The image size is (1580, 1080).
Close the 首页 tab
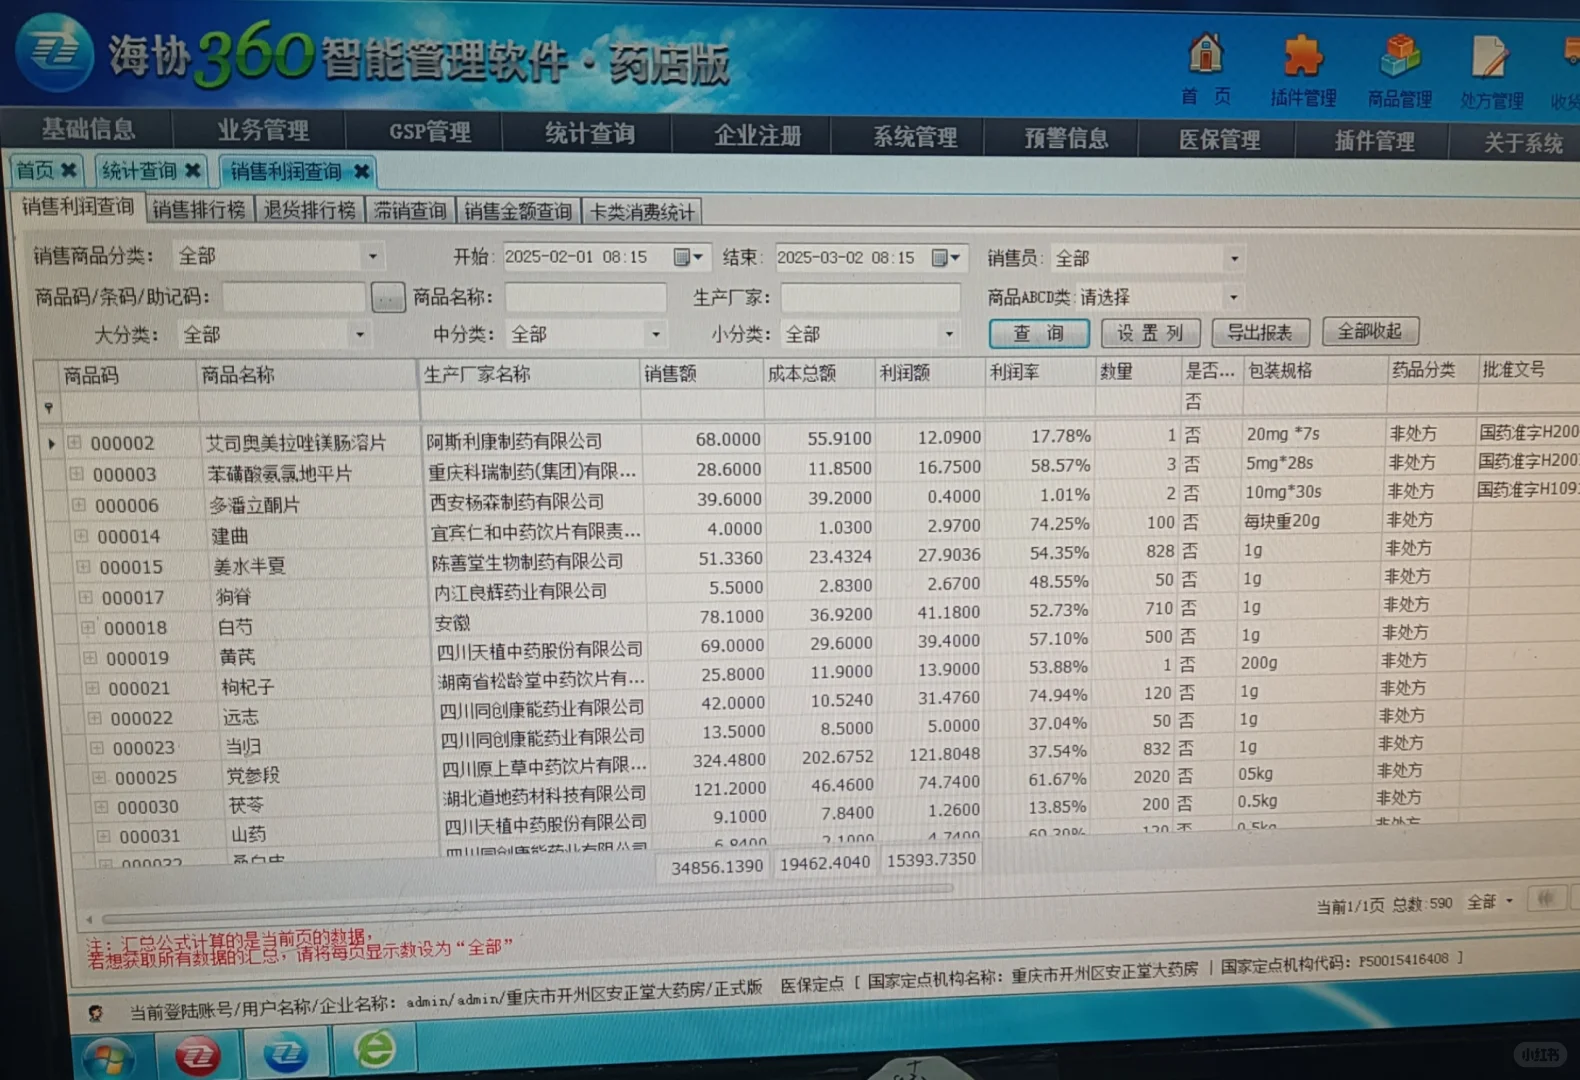(x=69, y=170)
